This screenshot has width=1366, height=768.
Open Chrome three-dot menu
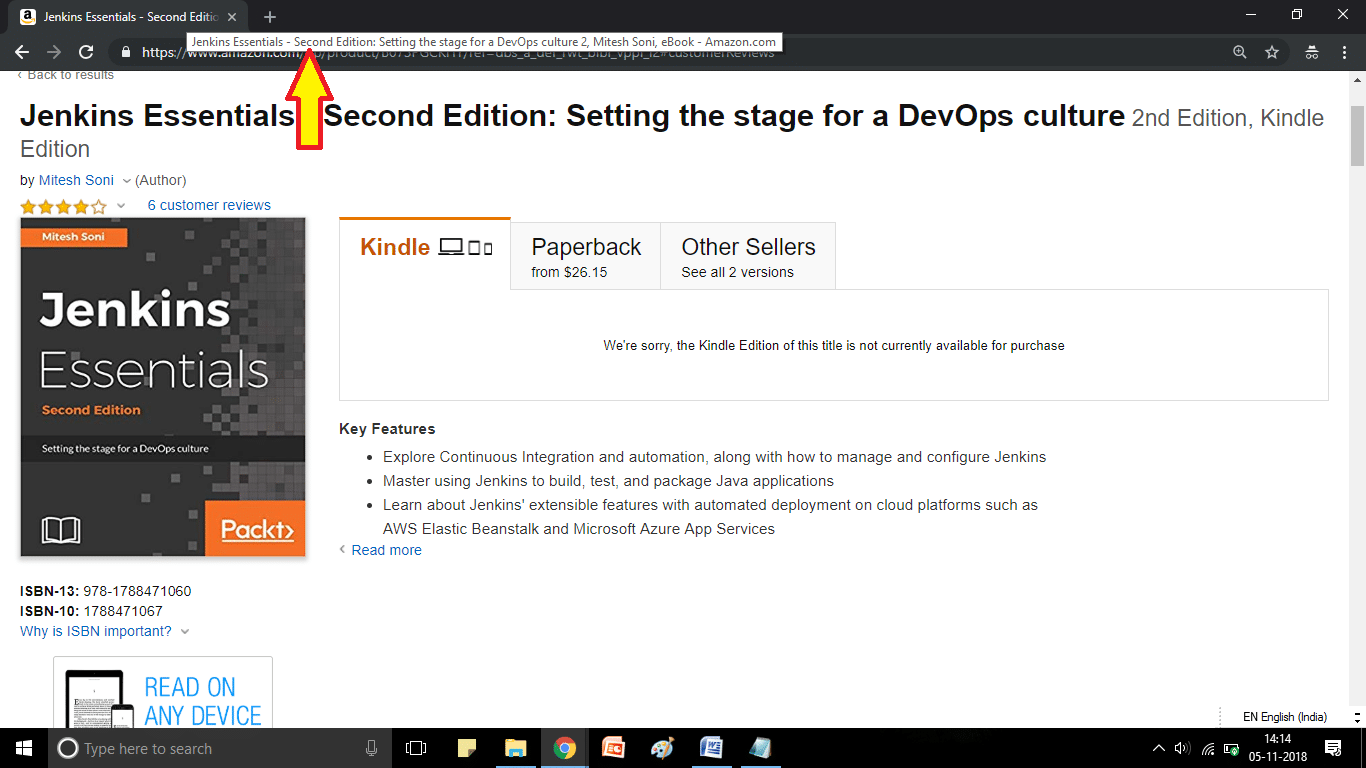click(x=1344, y=52)
